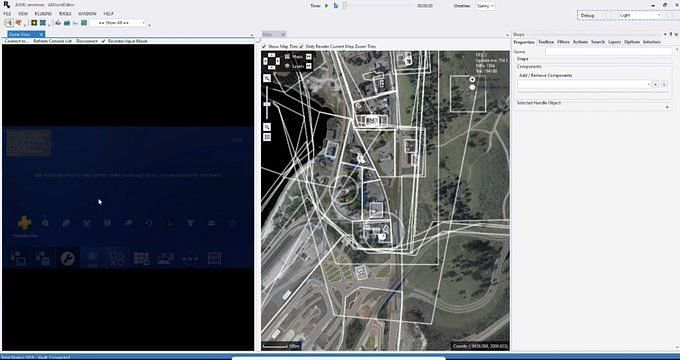Open the Weather dropdown set to Sunny
680x360 pixels.
[485, 6]
